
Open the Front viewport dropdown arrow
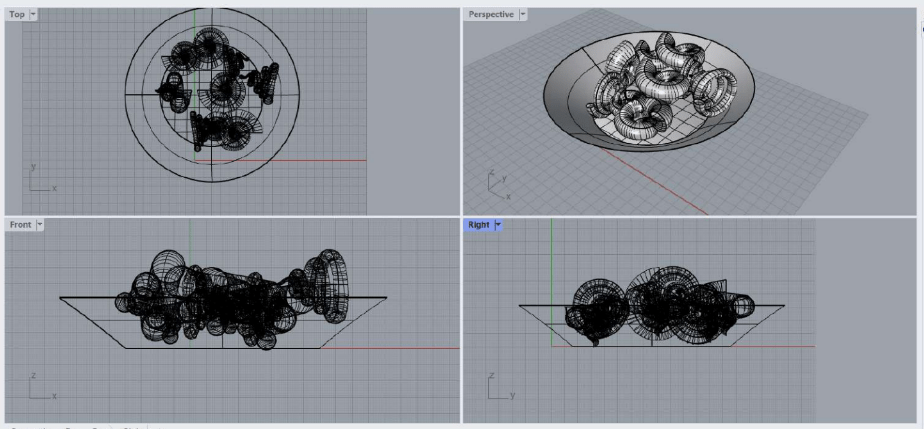click(41, 225)
